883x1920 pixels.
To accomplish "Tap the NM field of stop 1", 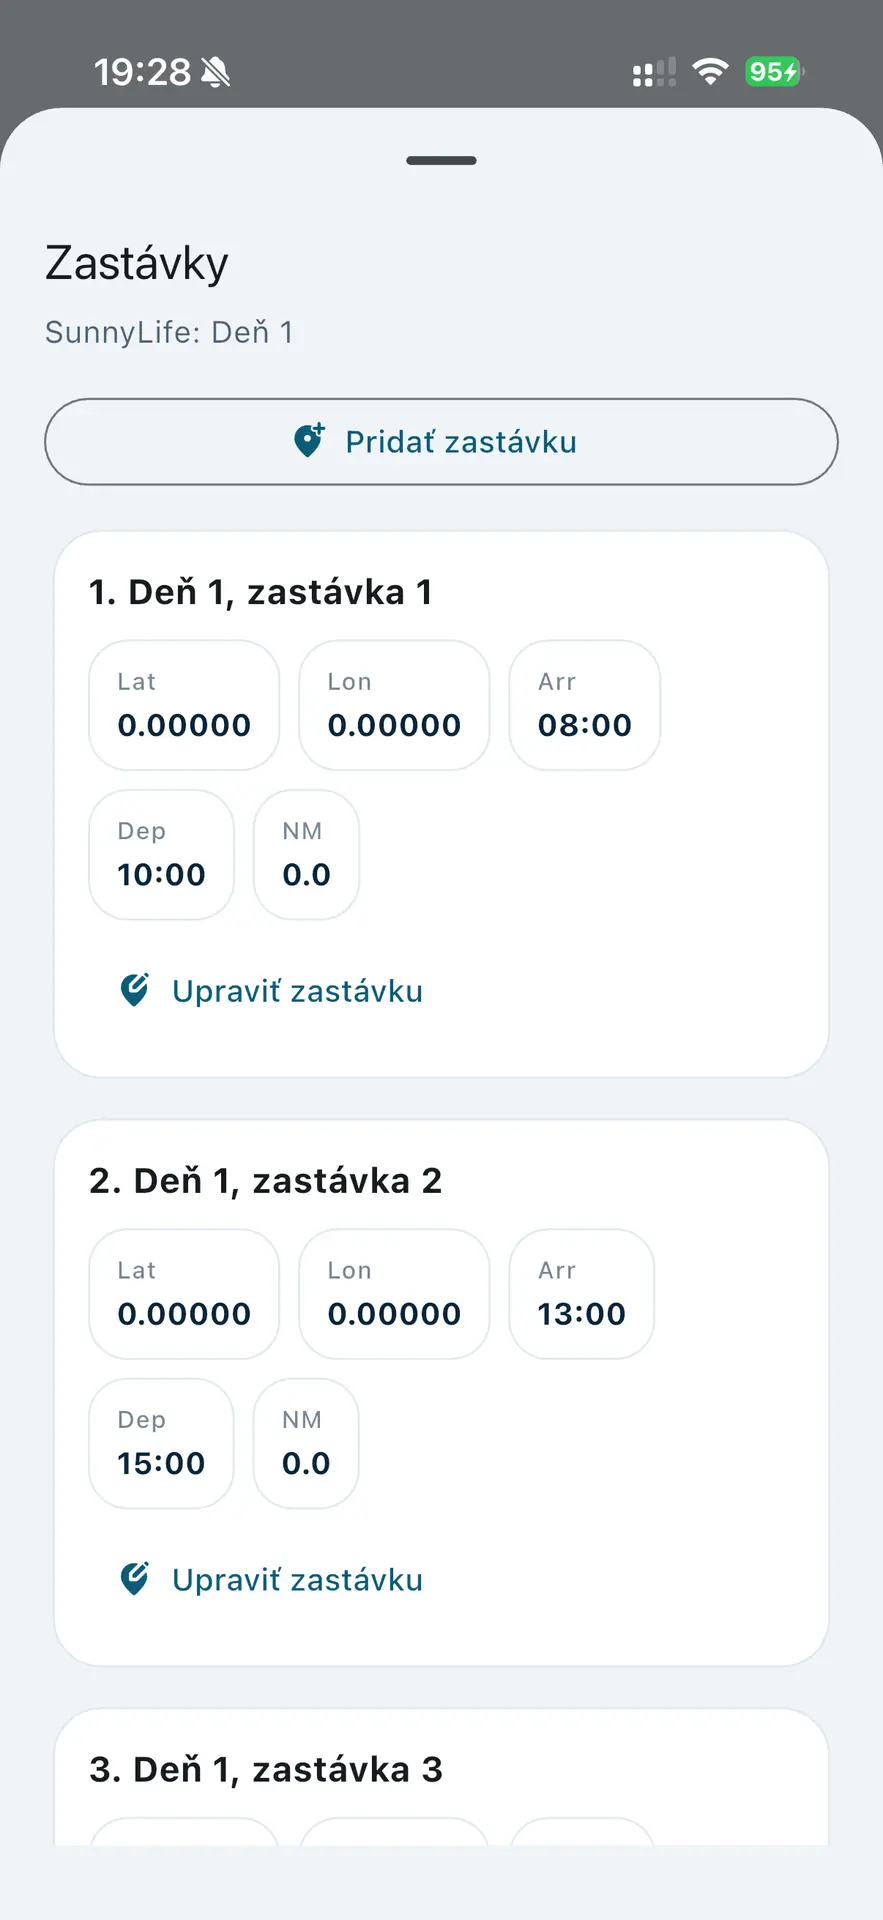I will [x=306, y=855].
